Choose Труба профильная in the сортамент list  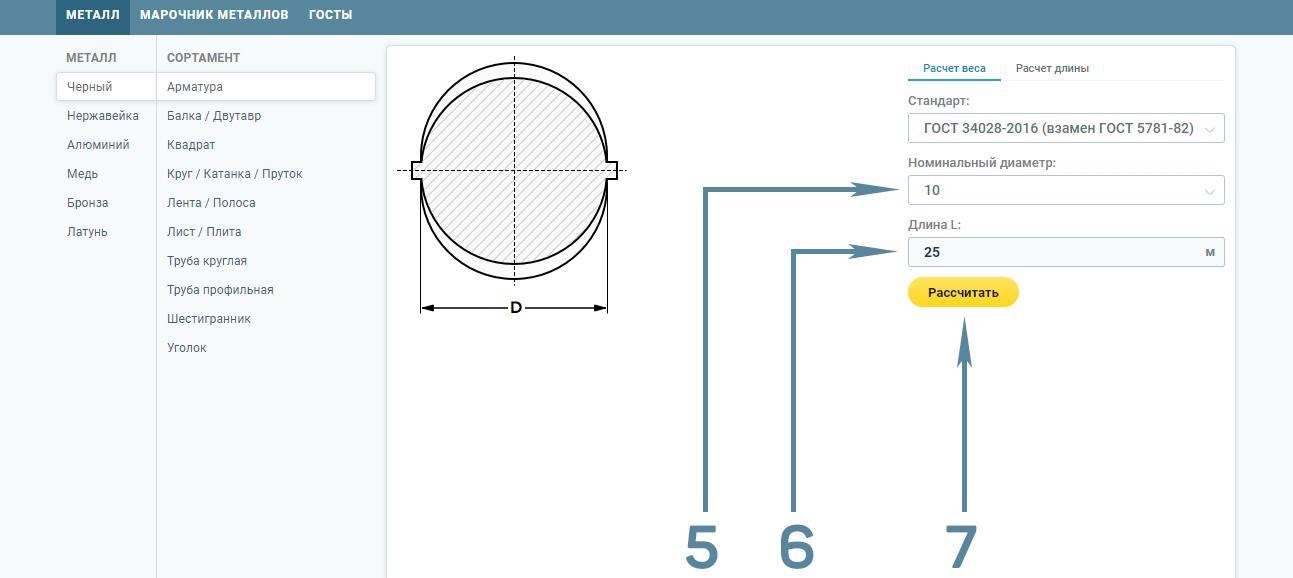[x=220, y=290]
